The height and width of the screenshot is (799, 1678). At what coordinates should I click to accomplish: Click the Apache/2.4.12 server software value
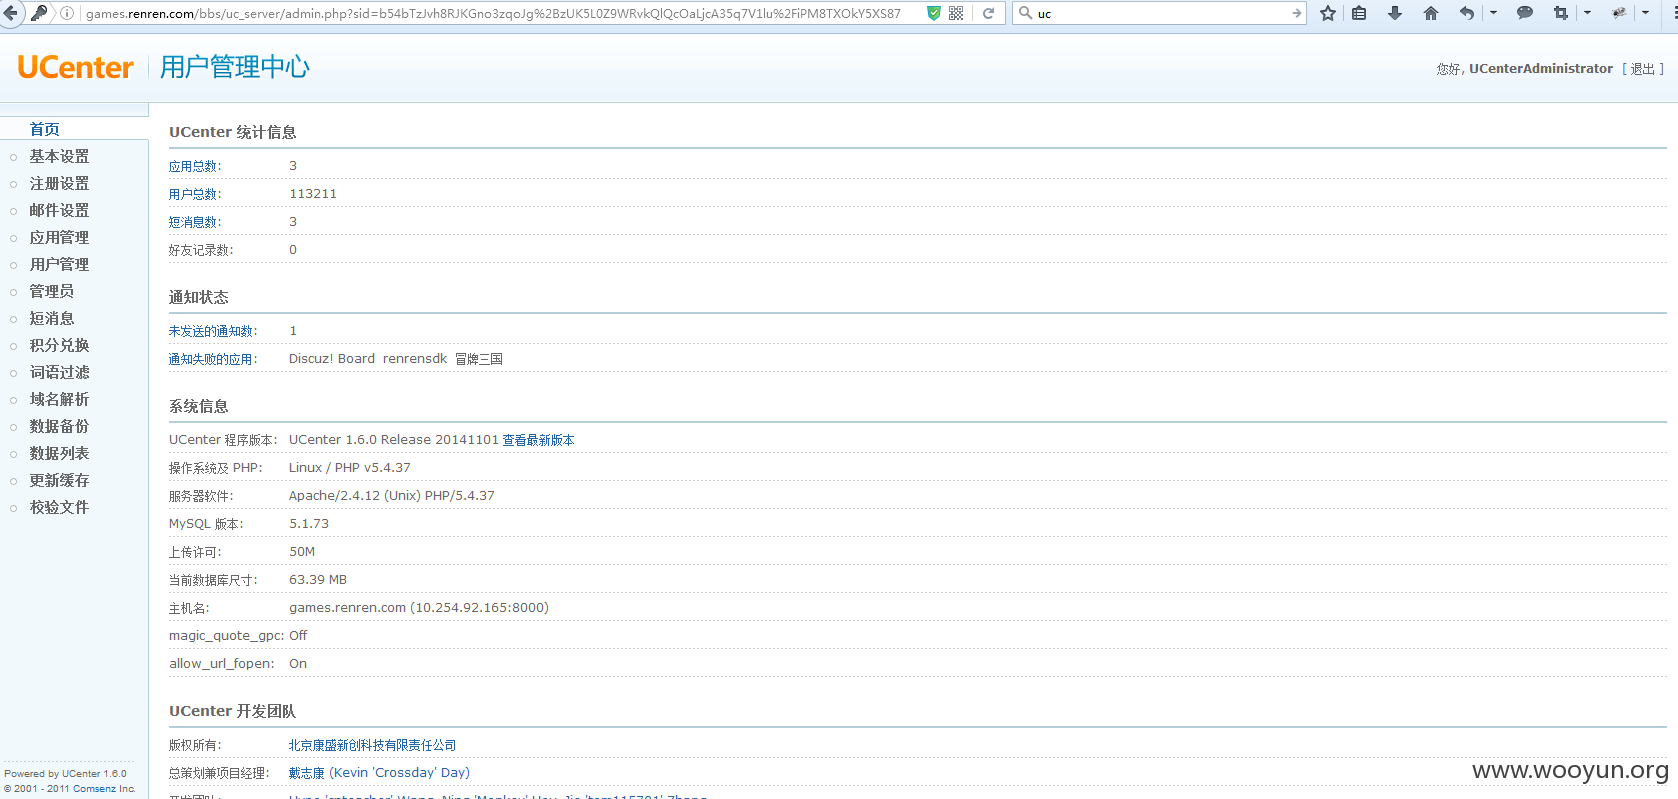pyautogui.click(x=392, y=496)
